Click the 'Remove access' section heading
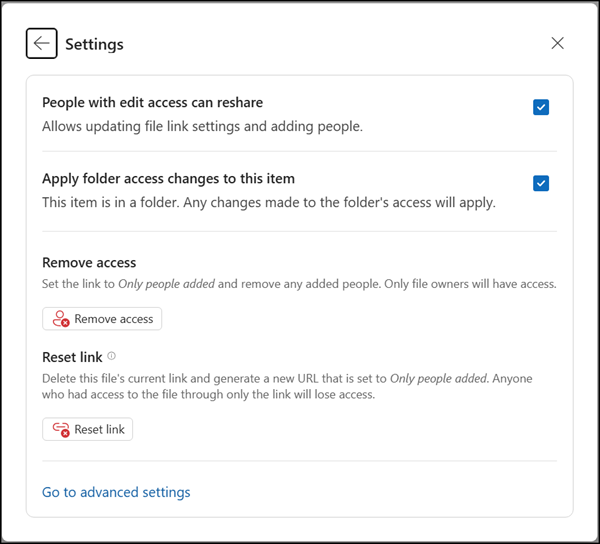 pos(89,262)
